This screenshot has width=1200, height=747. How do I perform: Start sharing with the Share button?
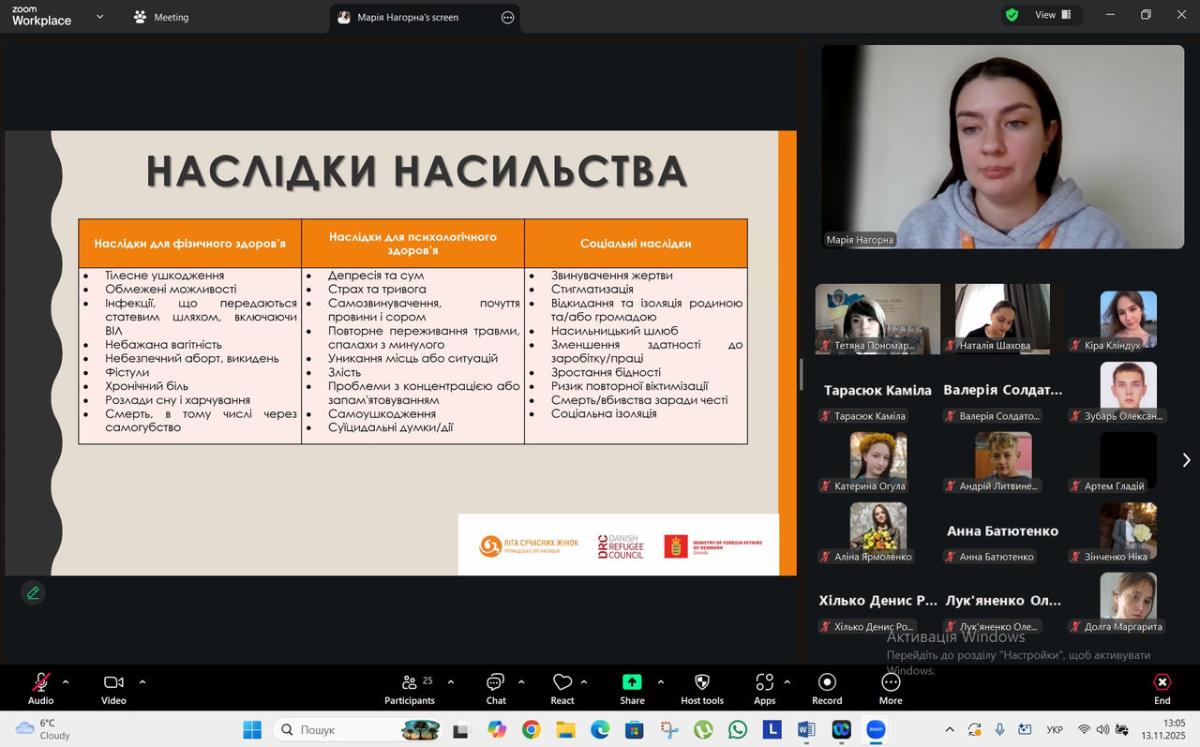tap(631, 687)
